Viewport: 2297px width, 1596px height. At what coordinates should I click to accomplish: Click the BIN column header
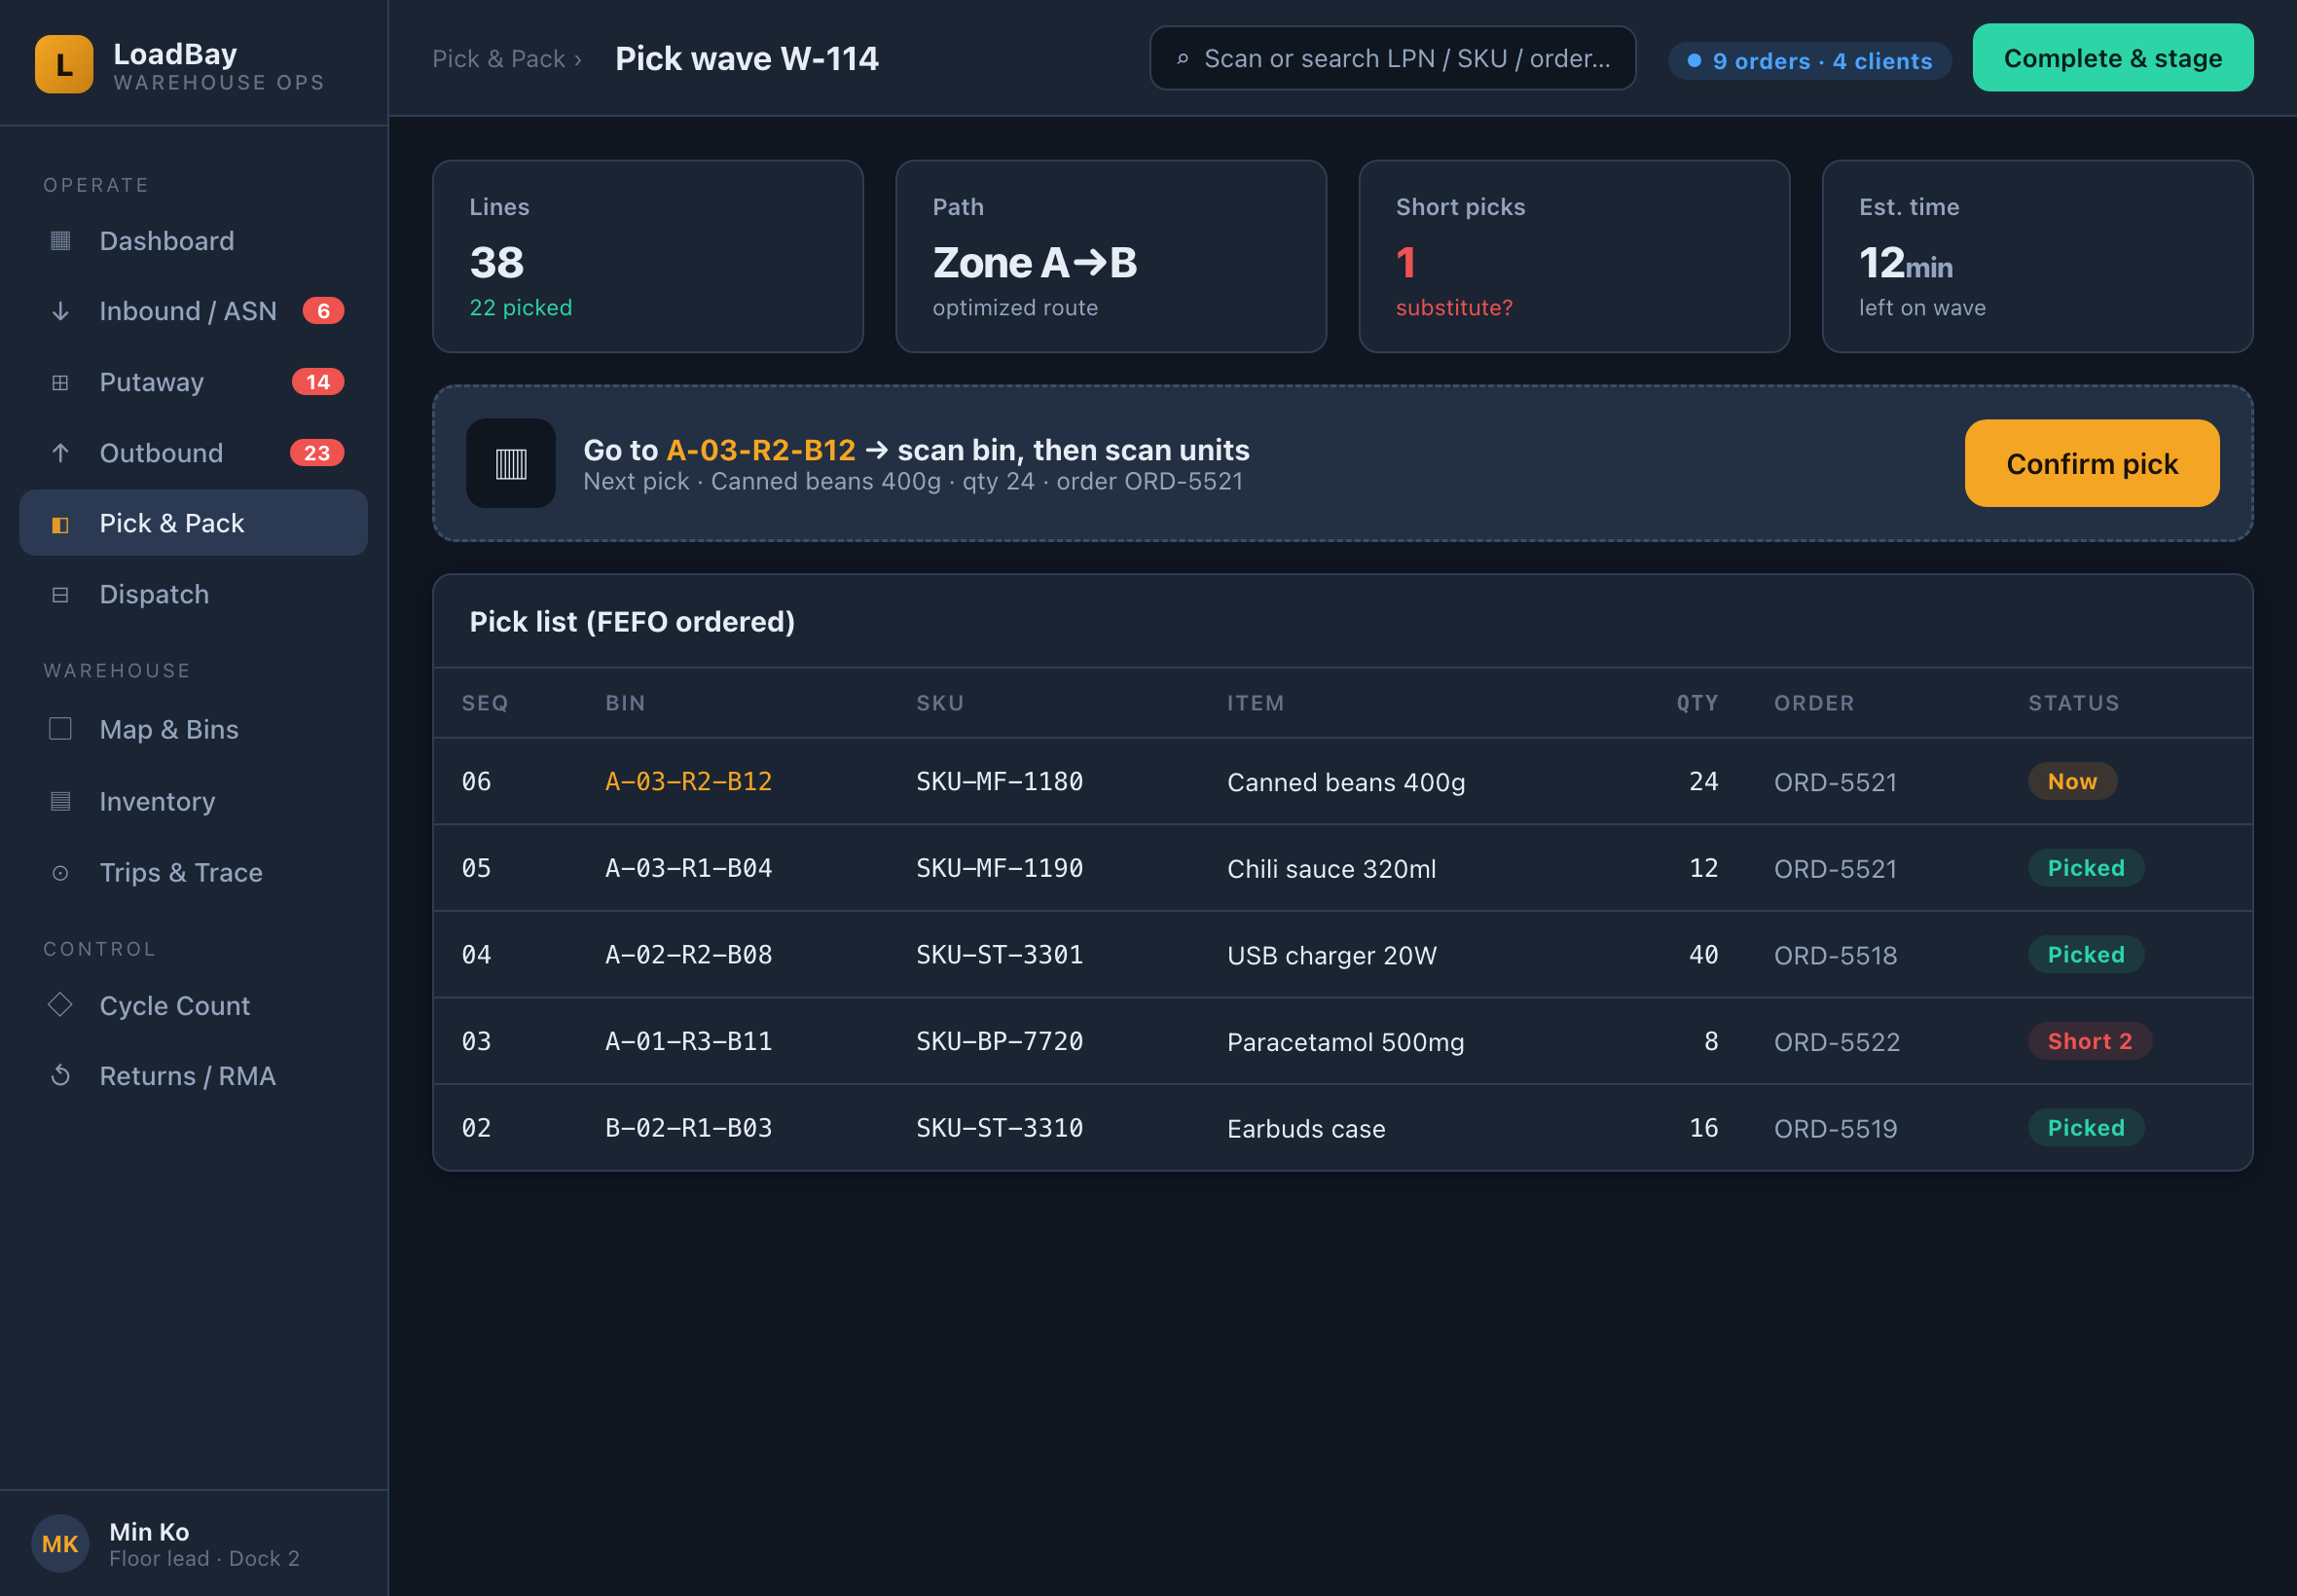(625, 703)
